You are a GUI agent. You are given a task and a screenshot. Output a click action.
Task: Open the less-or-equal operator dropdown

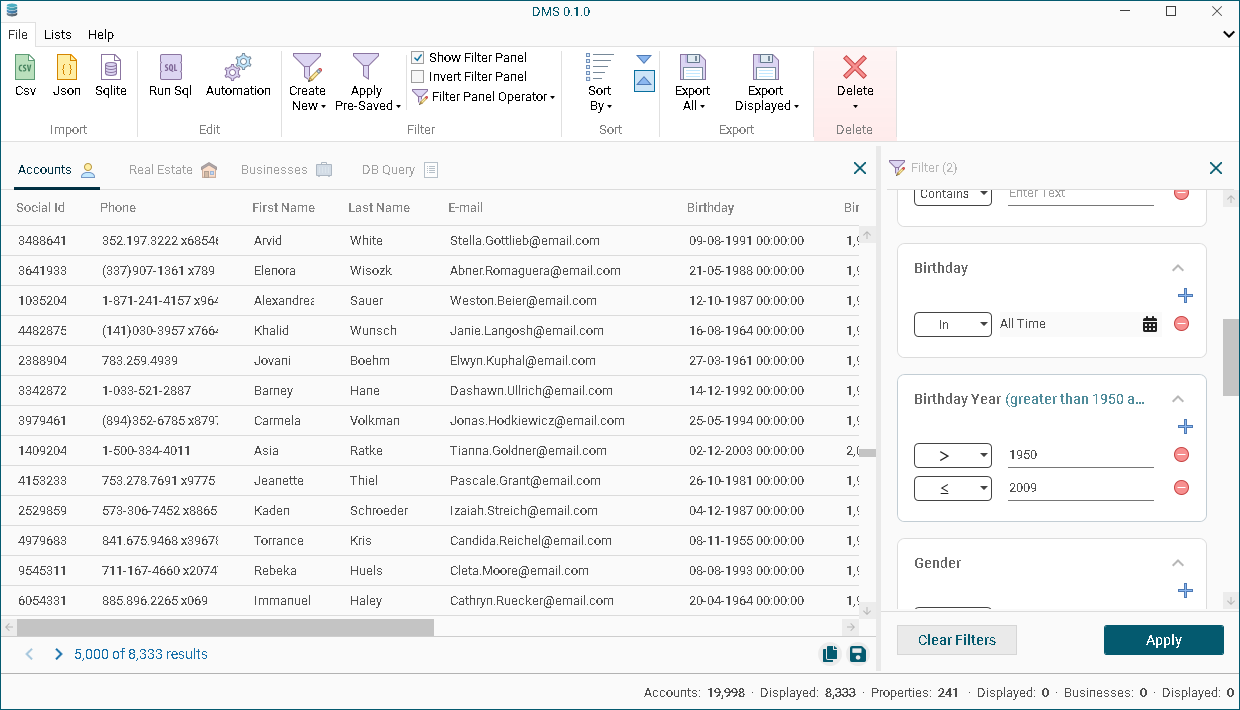point(953,488)
